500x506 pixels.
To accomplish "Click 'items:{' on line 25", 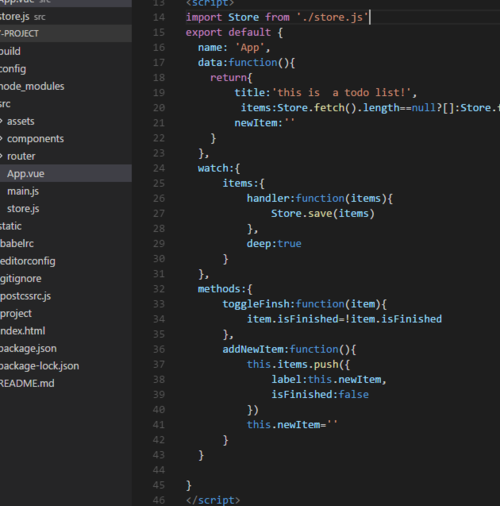I will [x=243, y=183].
